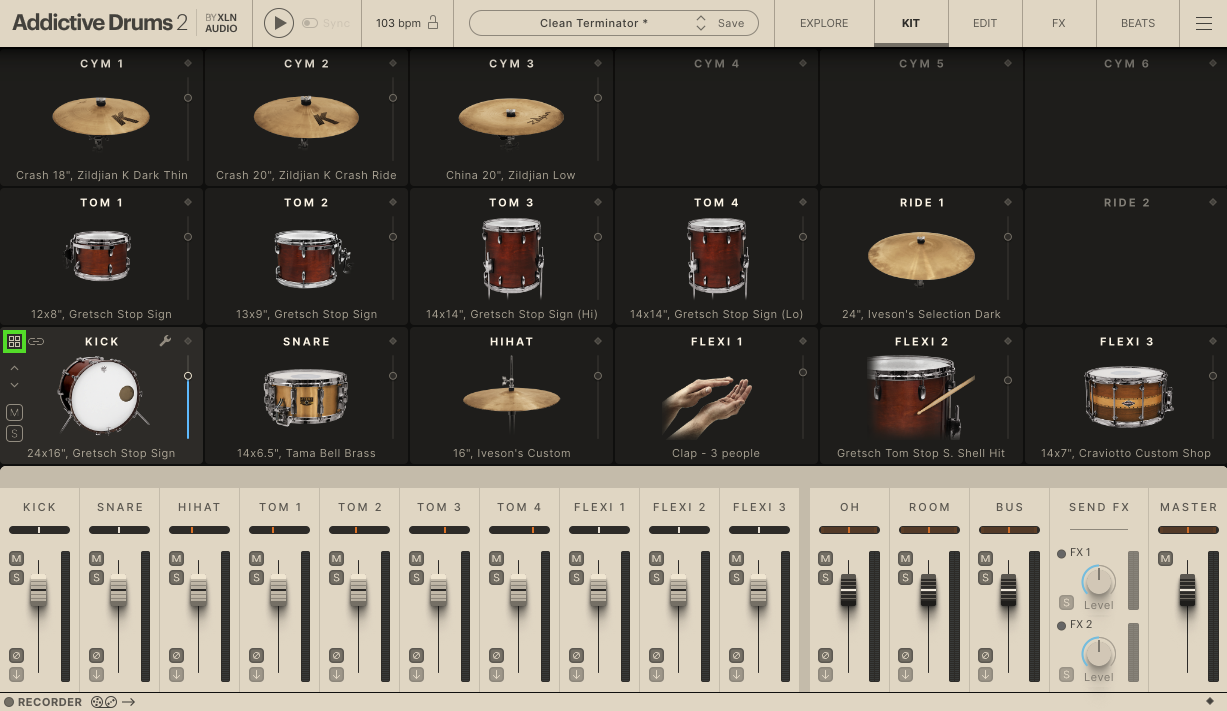The width and height of the screenshot is (1227, 711).
Task: Click the second dice icon next to RECORDER
Action: pyautogui.click(x=110, y=702)
